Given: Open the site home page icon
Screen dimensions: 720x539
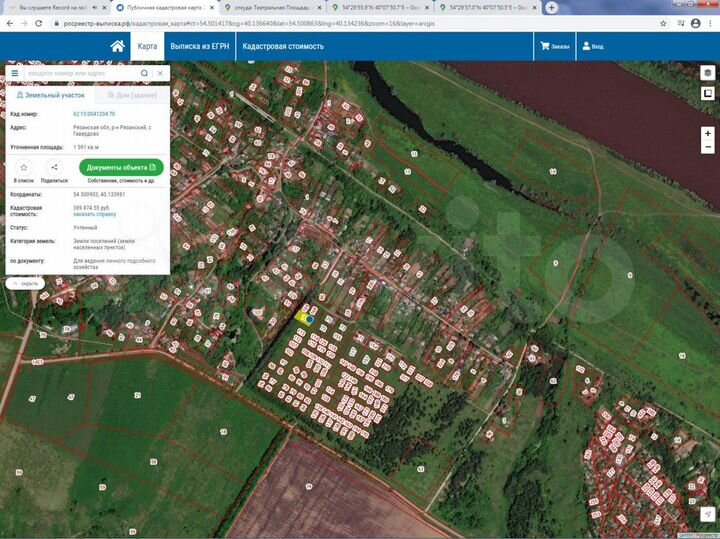Looking at the screenshot, I should [x=118, y=46].
